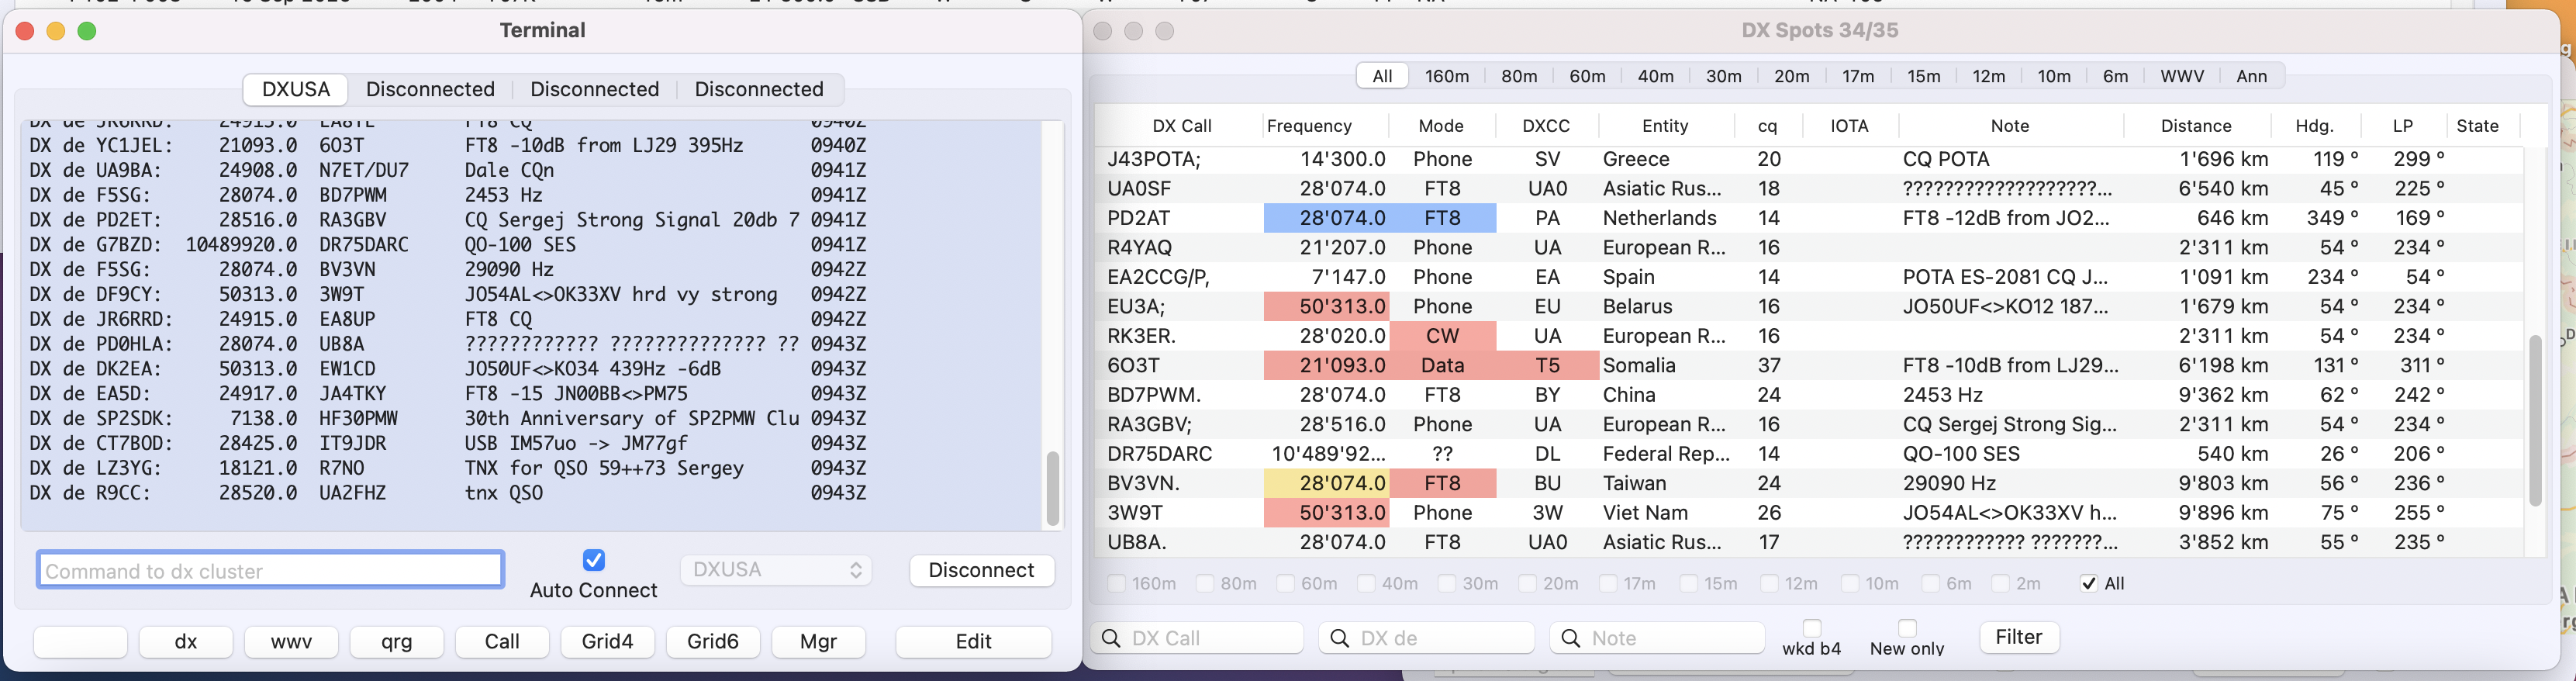Screen dimensions: 2576x681
Task: Click the Grid4 command button
Action: pos(608,642)
